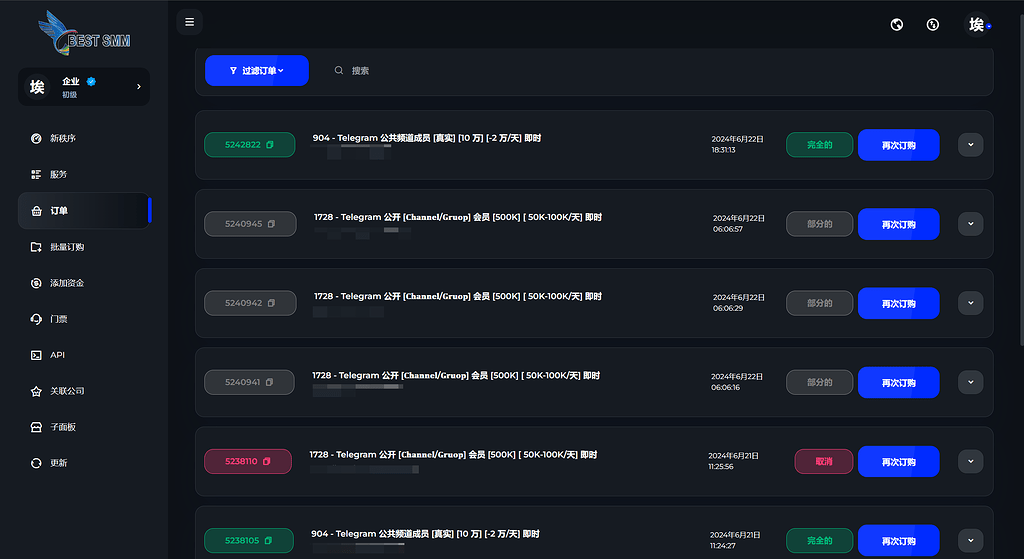
Task: Click the 18:31:13 order date
Action: (x=737, y=144)
